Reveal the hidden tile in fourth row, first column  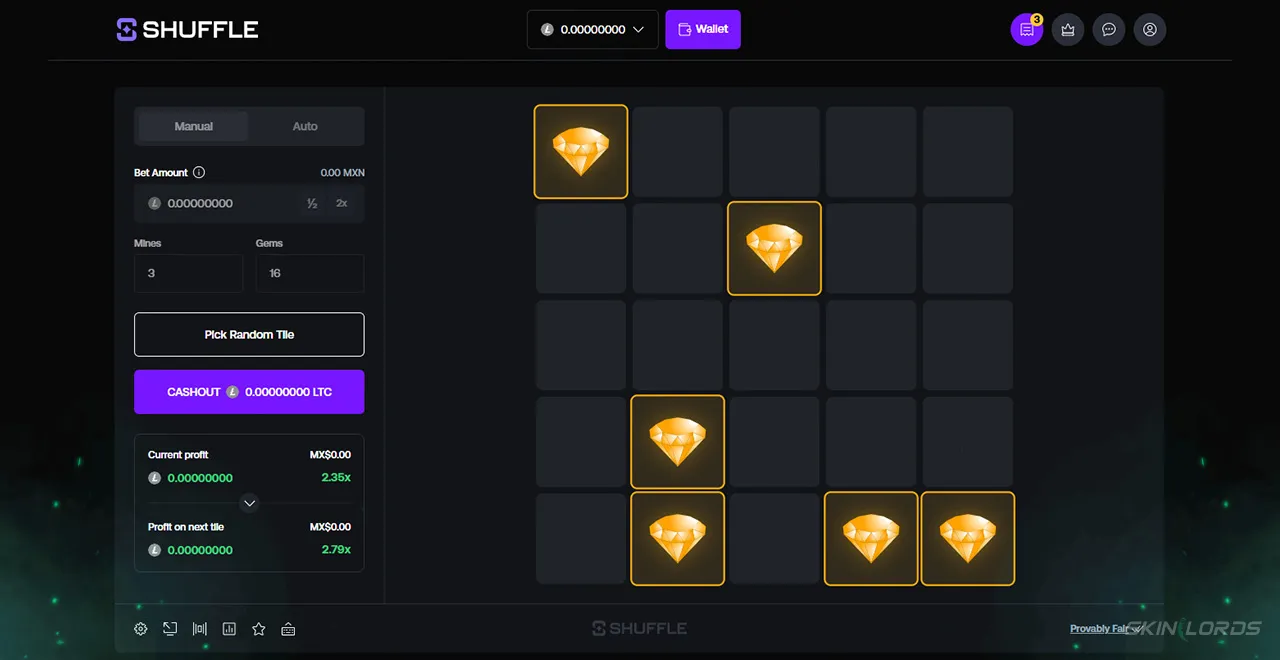click(581, 442)
